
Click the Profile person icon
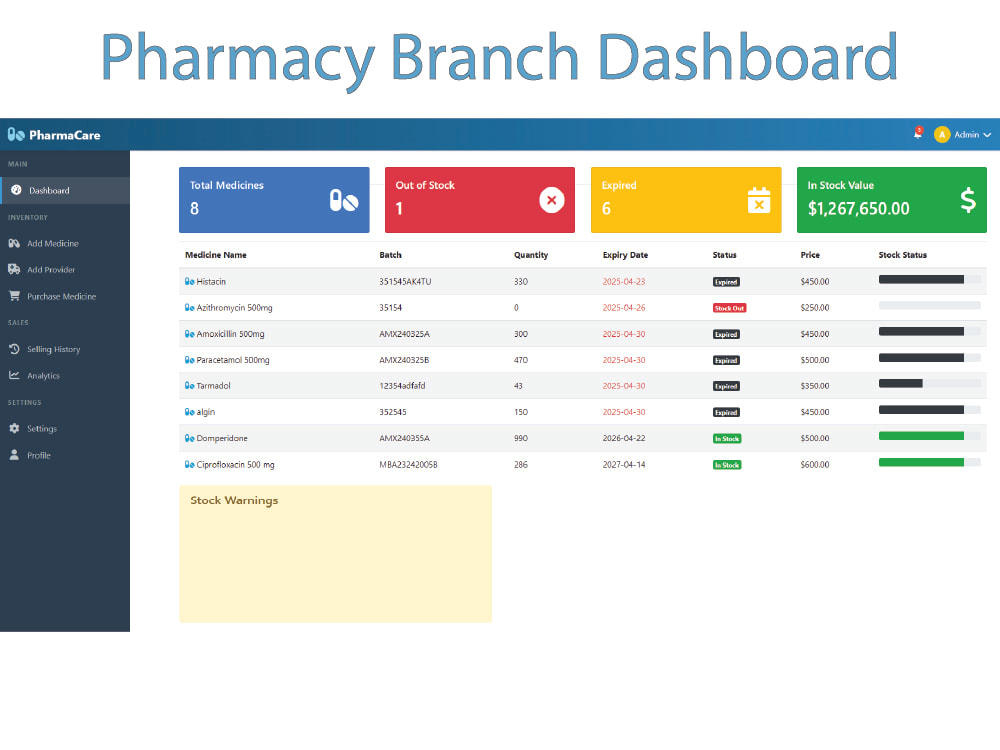pos(14,455)
